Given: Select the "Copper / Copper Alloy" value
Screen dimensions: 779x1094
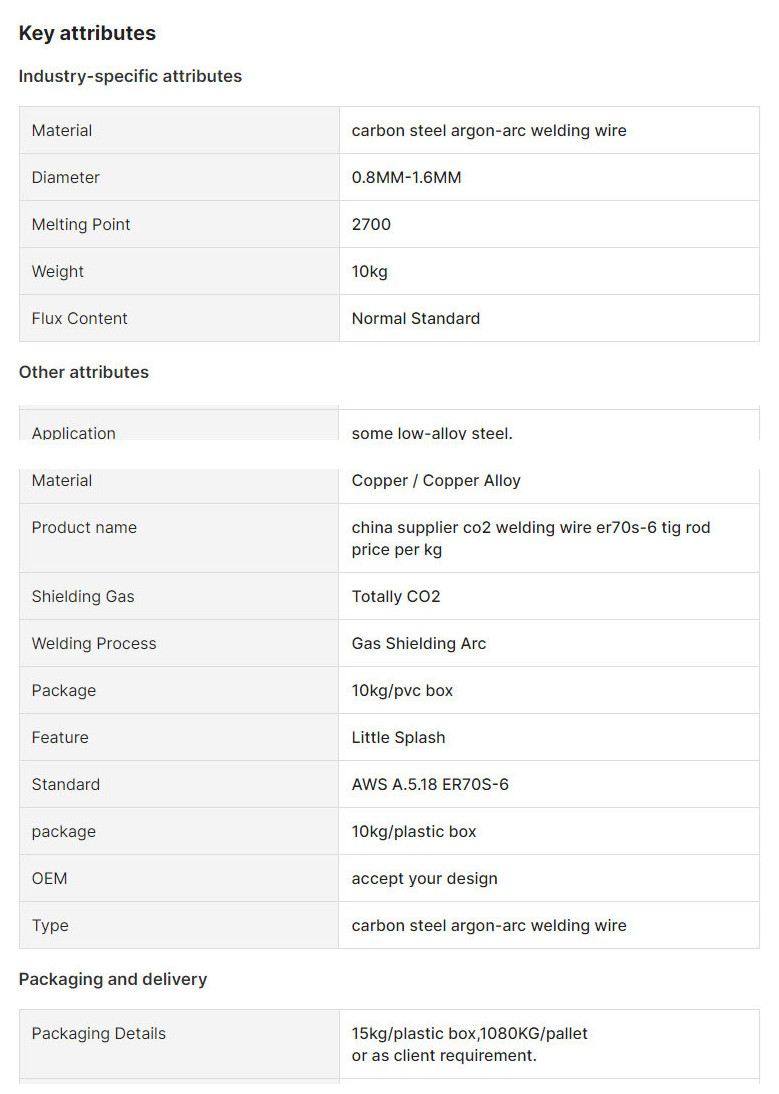Looking at the screenshot, I should (436, 480).
